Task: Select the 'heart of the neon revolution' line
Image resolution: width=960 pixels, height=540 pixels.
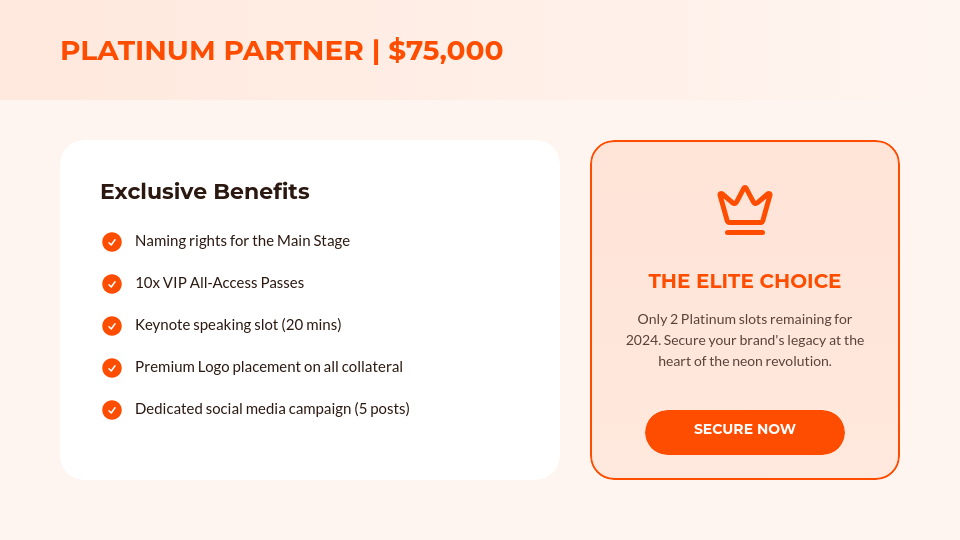Action: coord(745,361)
